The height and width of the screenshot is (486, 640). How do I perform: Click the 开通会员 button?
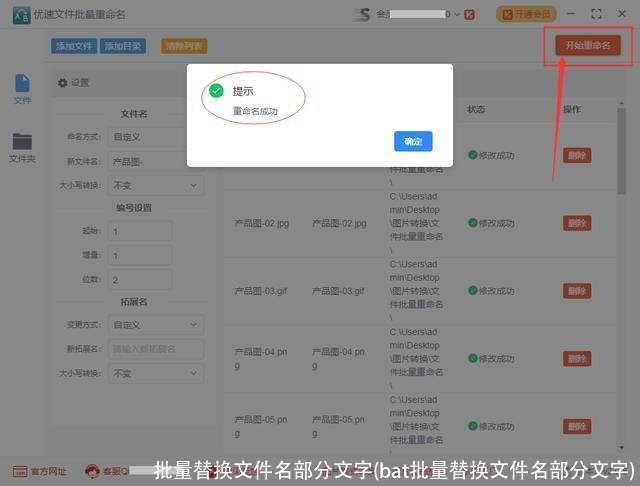[x=526, y=14]
